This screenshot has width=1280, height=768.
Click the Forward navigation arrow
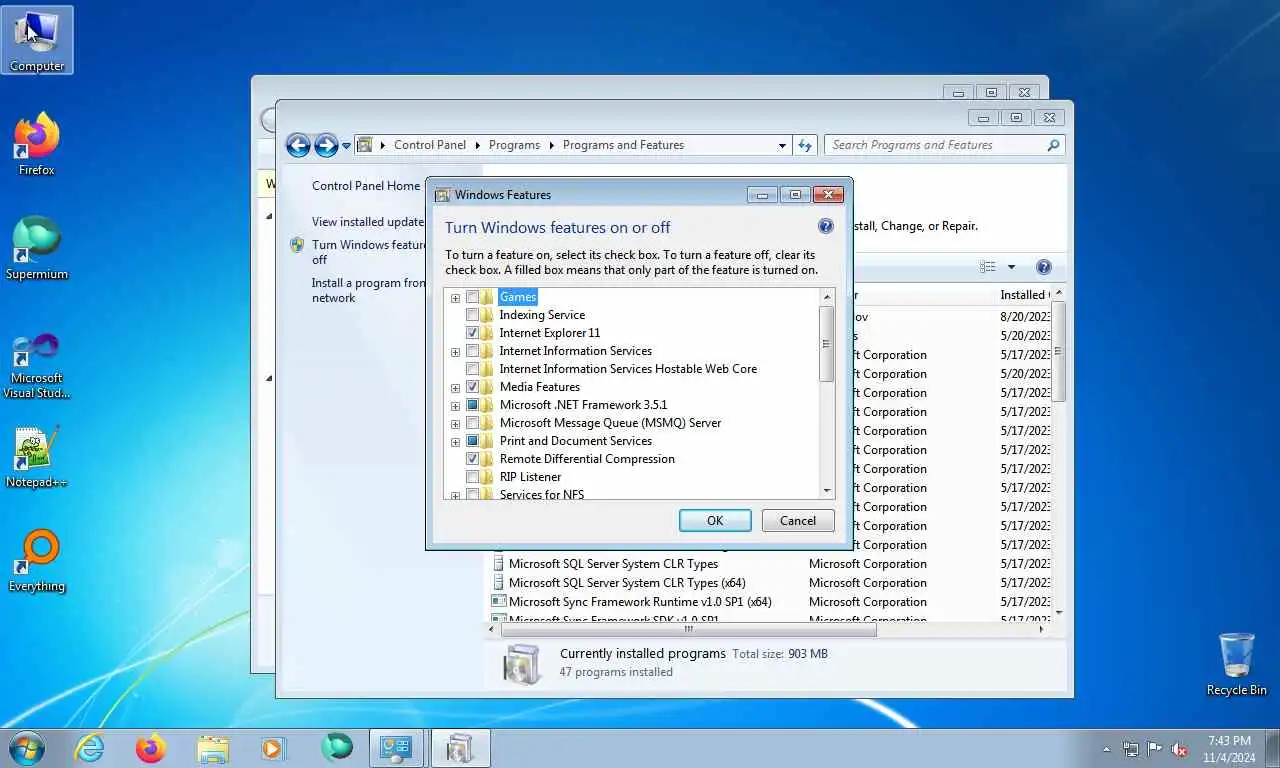point(326,145)
